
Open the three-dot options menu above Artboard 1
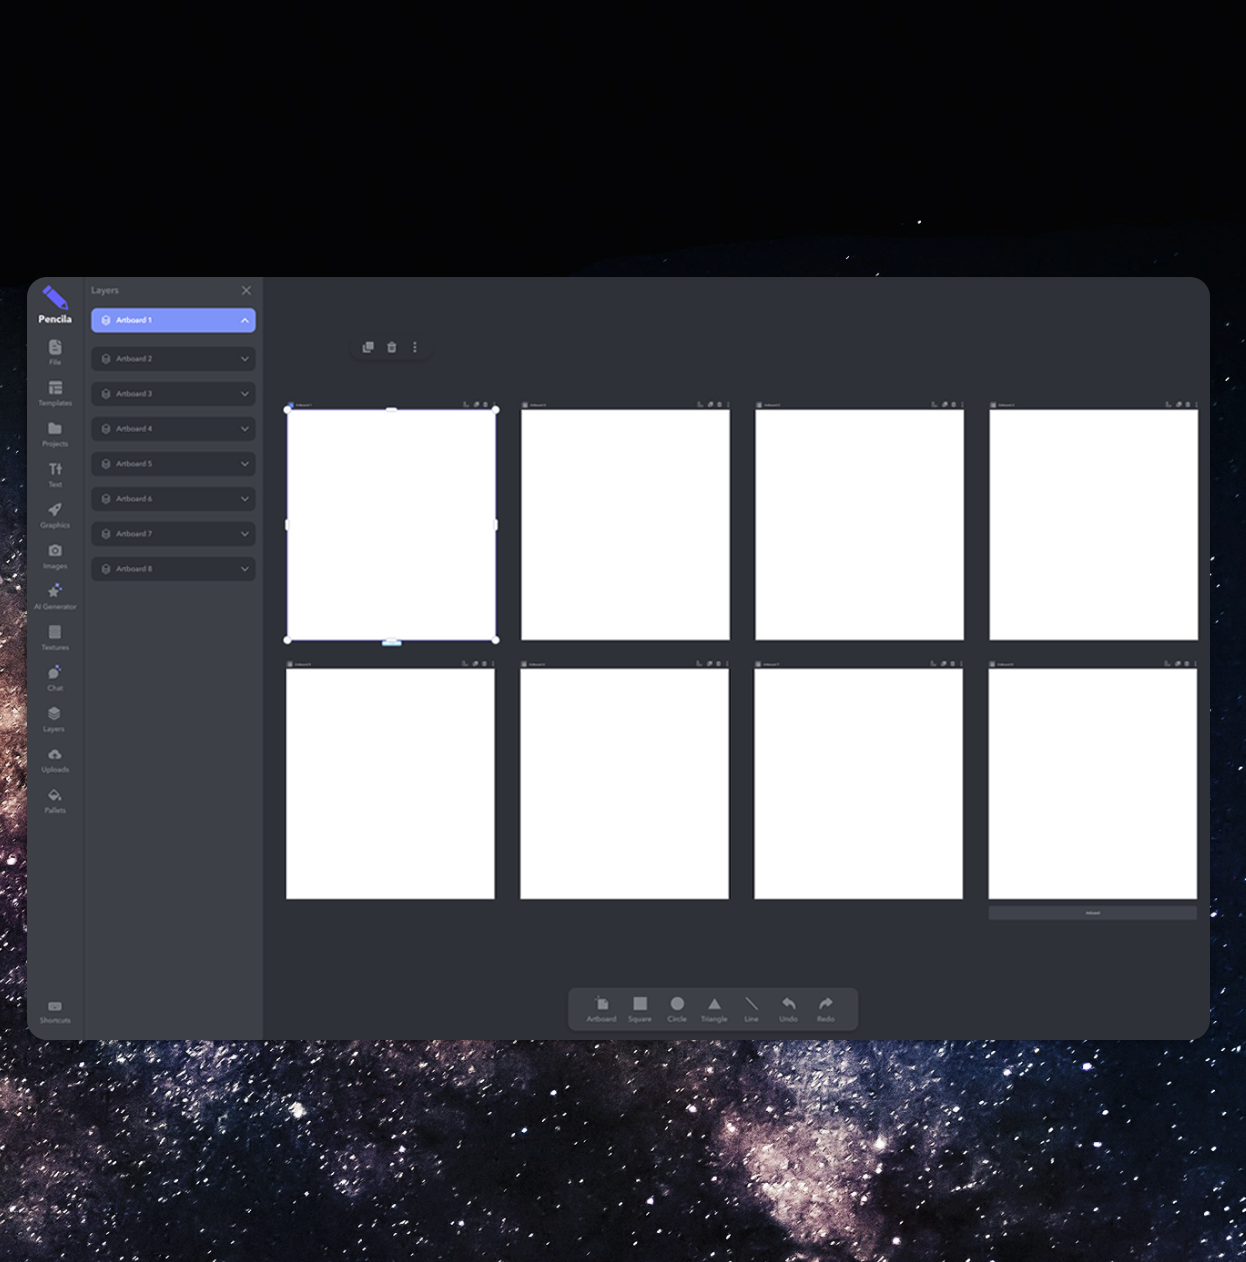point(415,347)
